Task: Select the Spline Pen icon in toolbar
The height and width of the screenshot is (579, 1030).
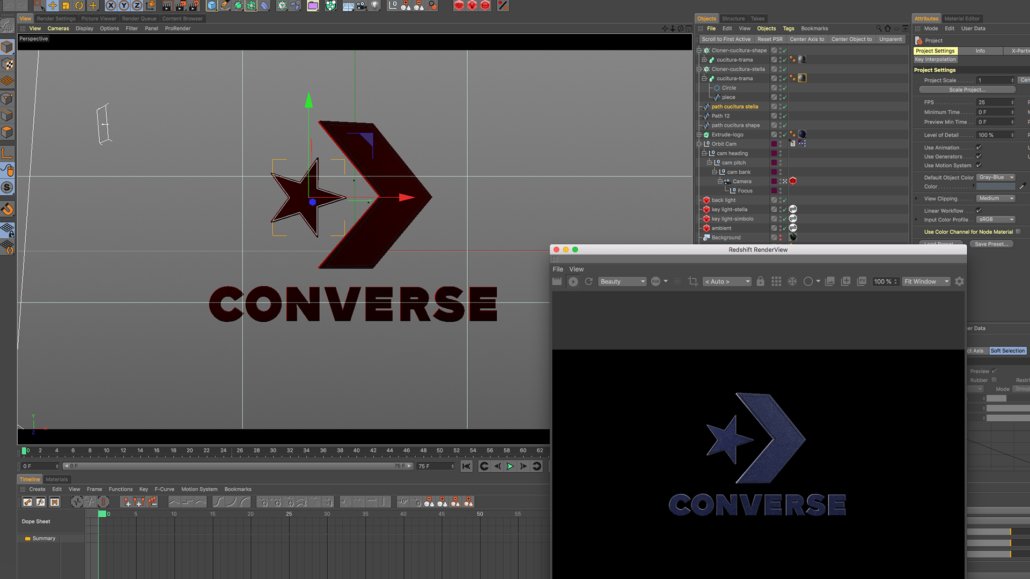Action: [x=225, y=5]
